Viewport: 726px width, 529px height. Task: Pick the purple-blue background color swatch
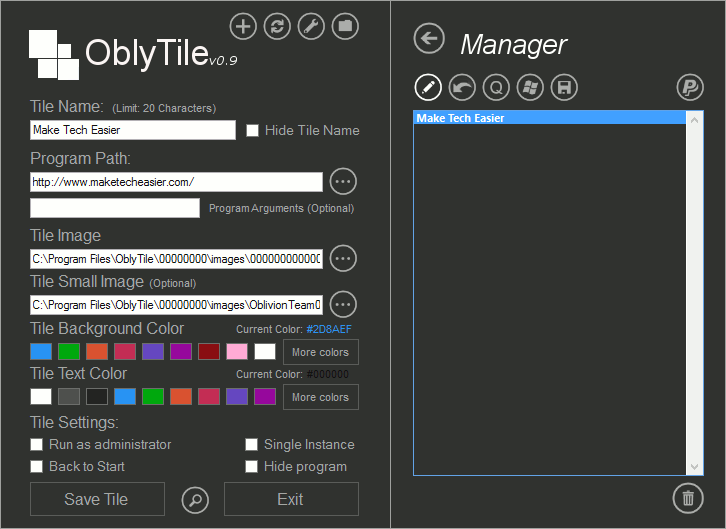click(x=153, y=352)
